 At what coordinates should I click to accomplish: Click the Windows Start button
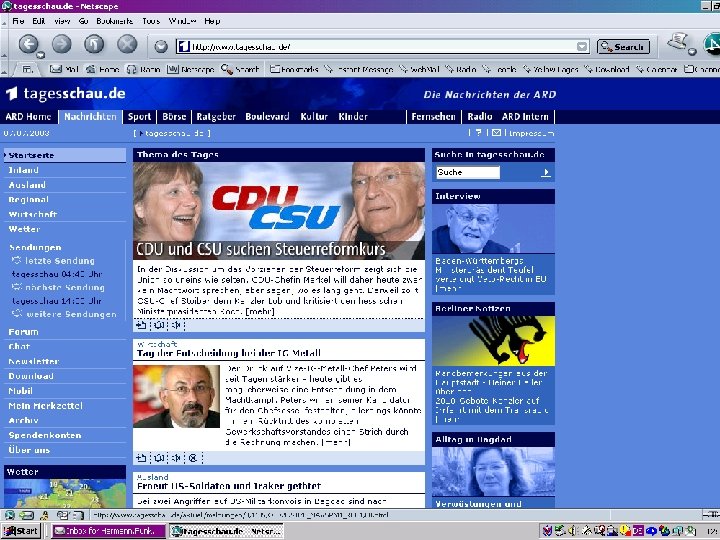pos(21,531)
